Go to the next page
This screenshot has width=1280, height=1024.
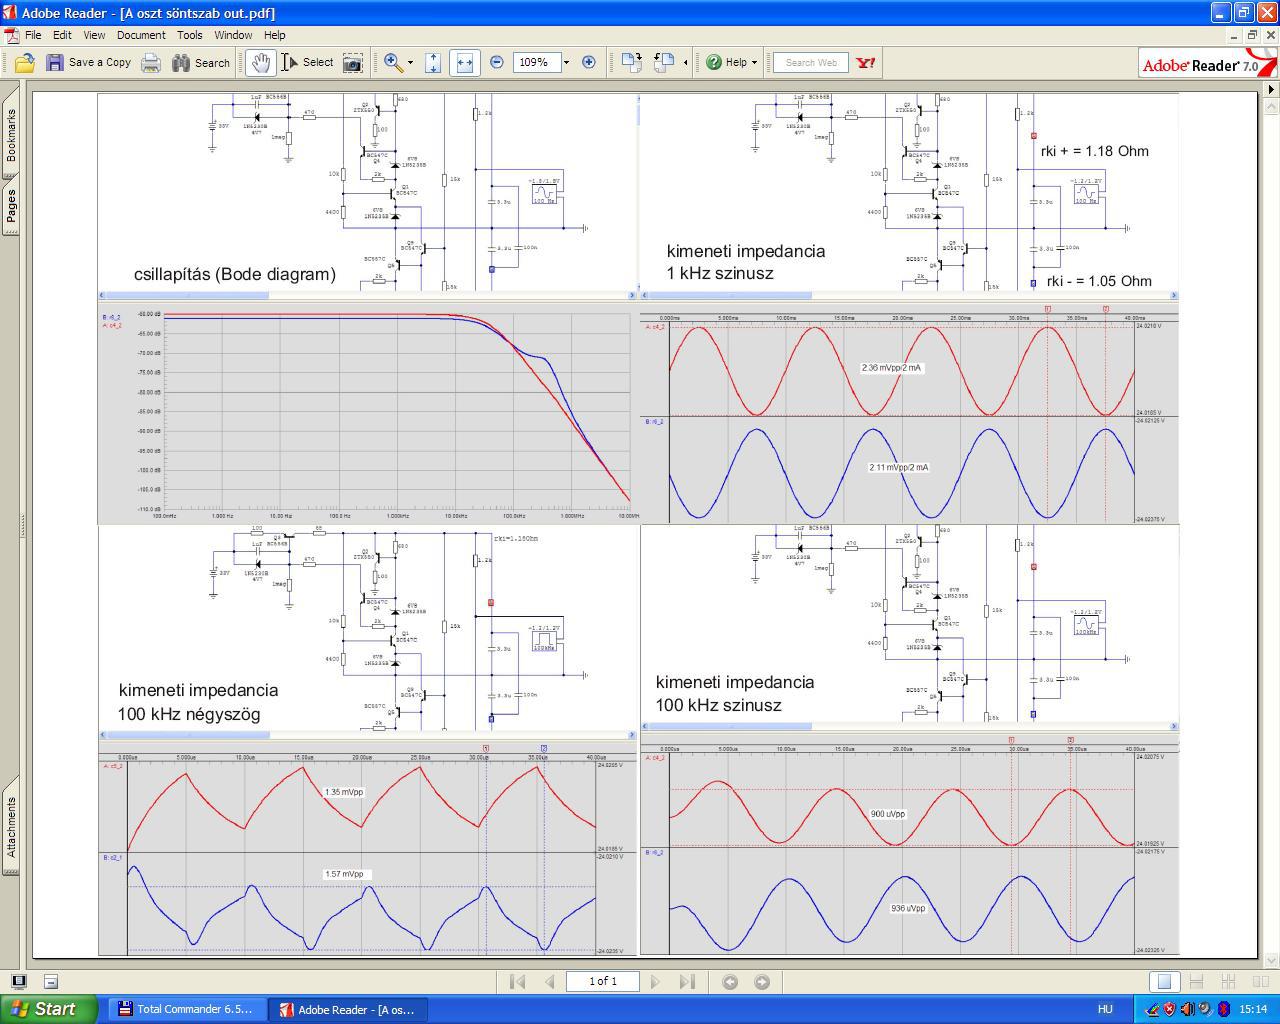pyautogui.click(x=655, y=982)
